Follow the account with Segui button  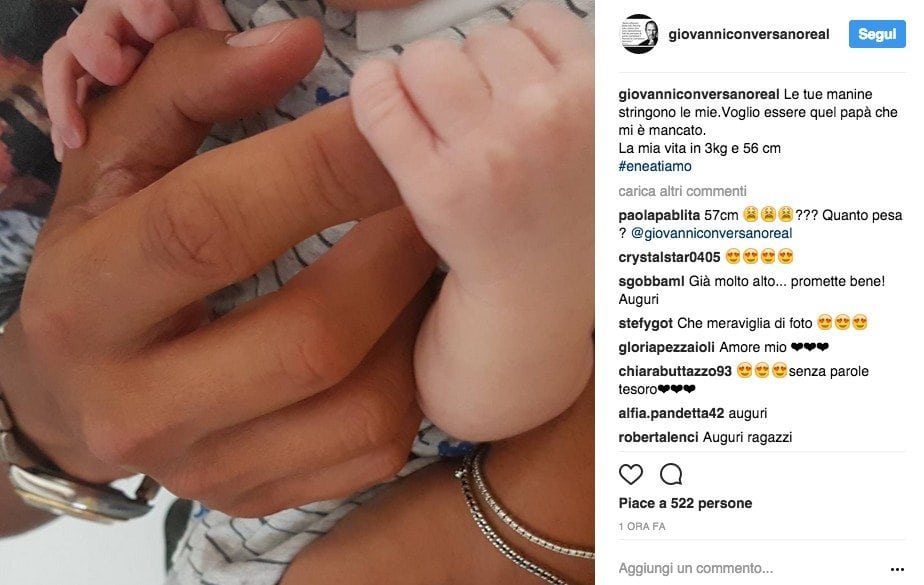(877, 34)
